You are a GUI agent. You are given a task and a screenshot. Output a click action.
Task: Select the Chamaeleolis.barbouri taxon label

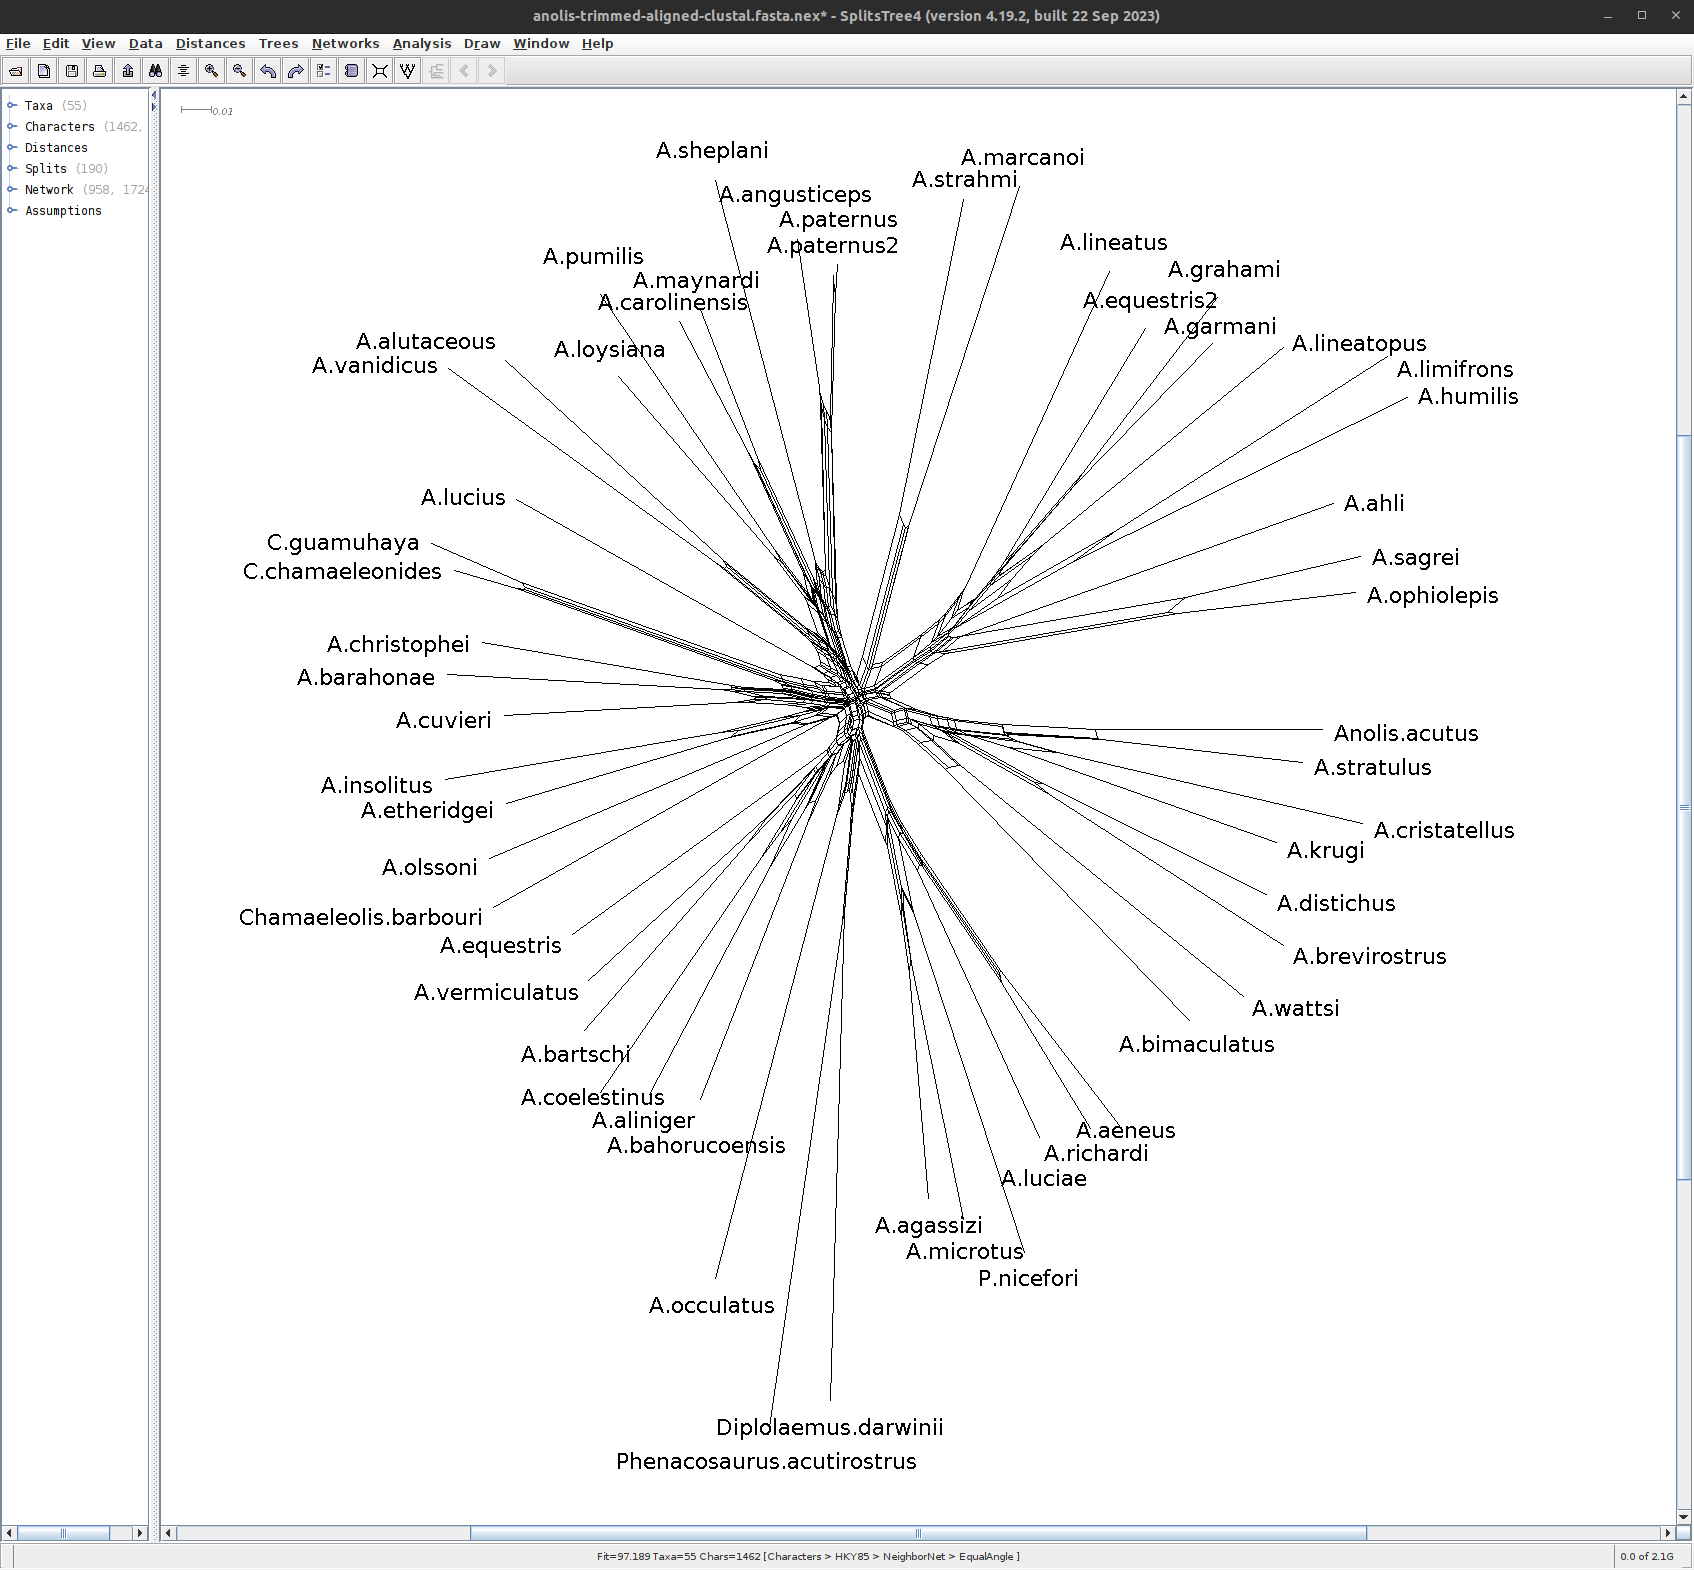tap(360, 917)
